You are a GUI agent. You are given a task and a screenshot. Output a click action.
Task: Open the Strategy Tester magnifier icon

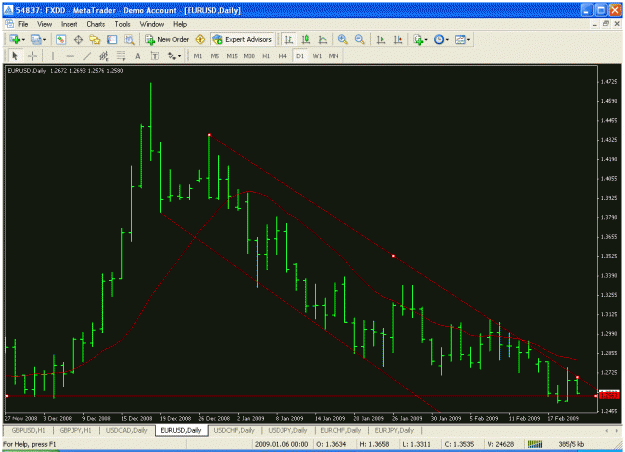click(x=129, y=39)
